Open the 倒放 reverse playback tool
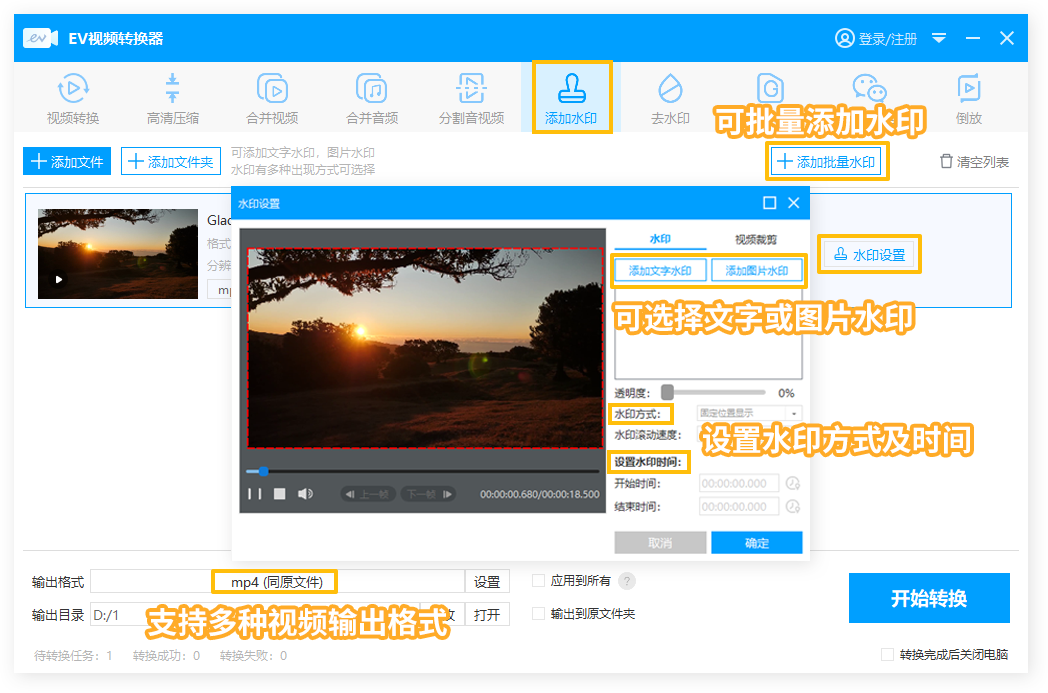Image resolution: width=1048 pixels, height=693 pixels. pyautogui.click(x=968, y=98)
